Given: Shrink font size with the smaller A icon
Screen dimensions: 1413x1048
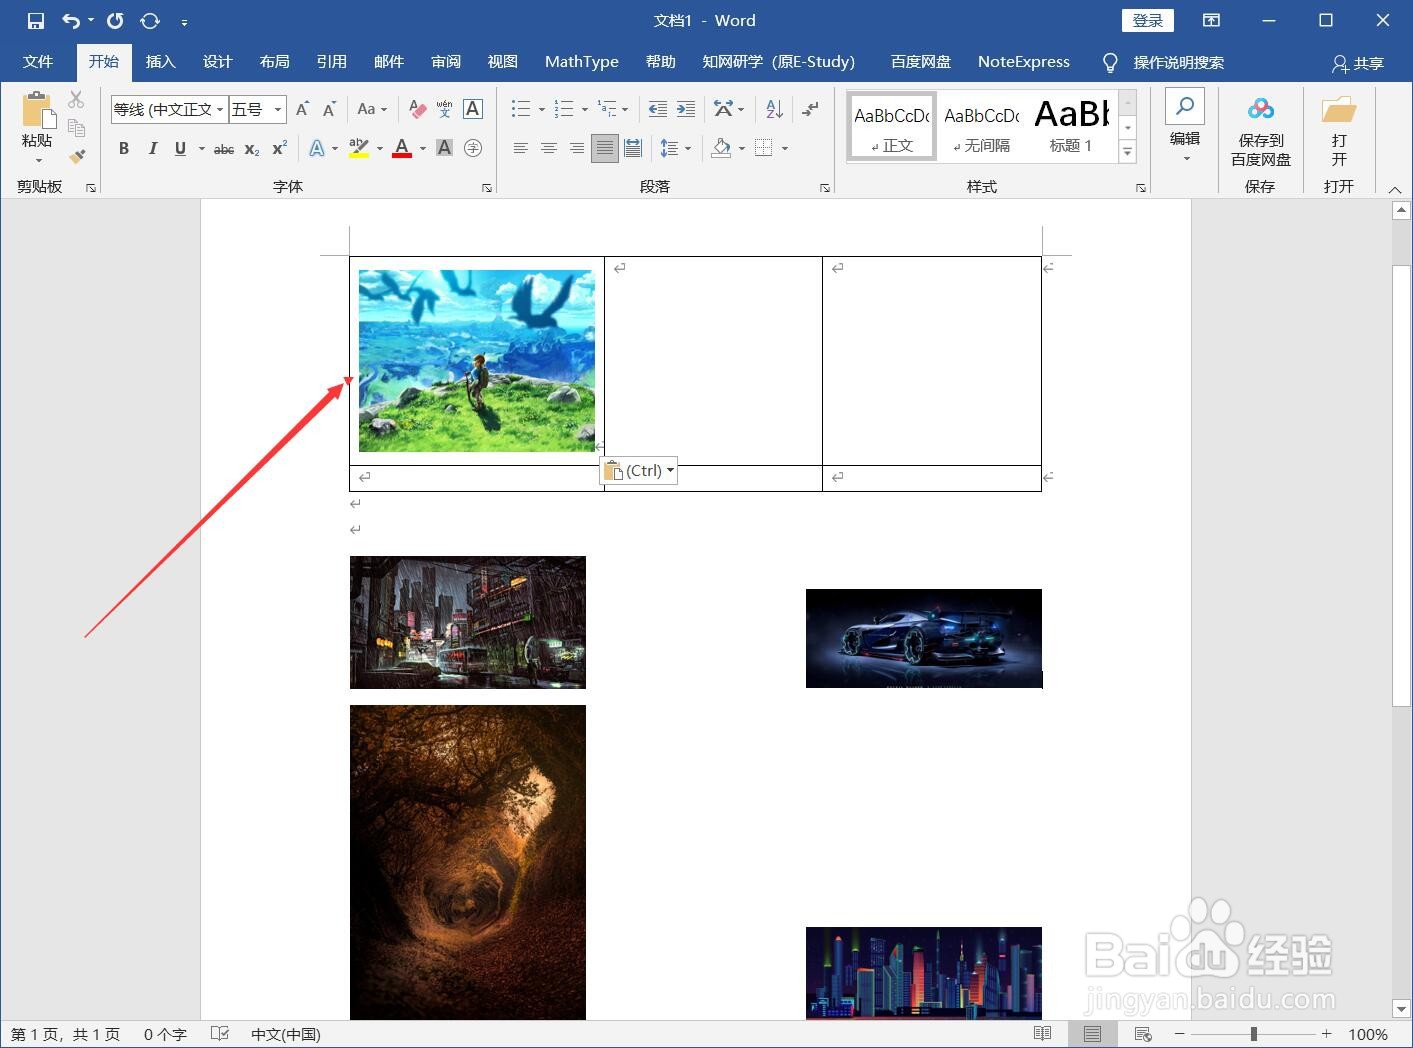Looking at the screenshot, I should click(x=329, y=109).
